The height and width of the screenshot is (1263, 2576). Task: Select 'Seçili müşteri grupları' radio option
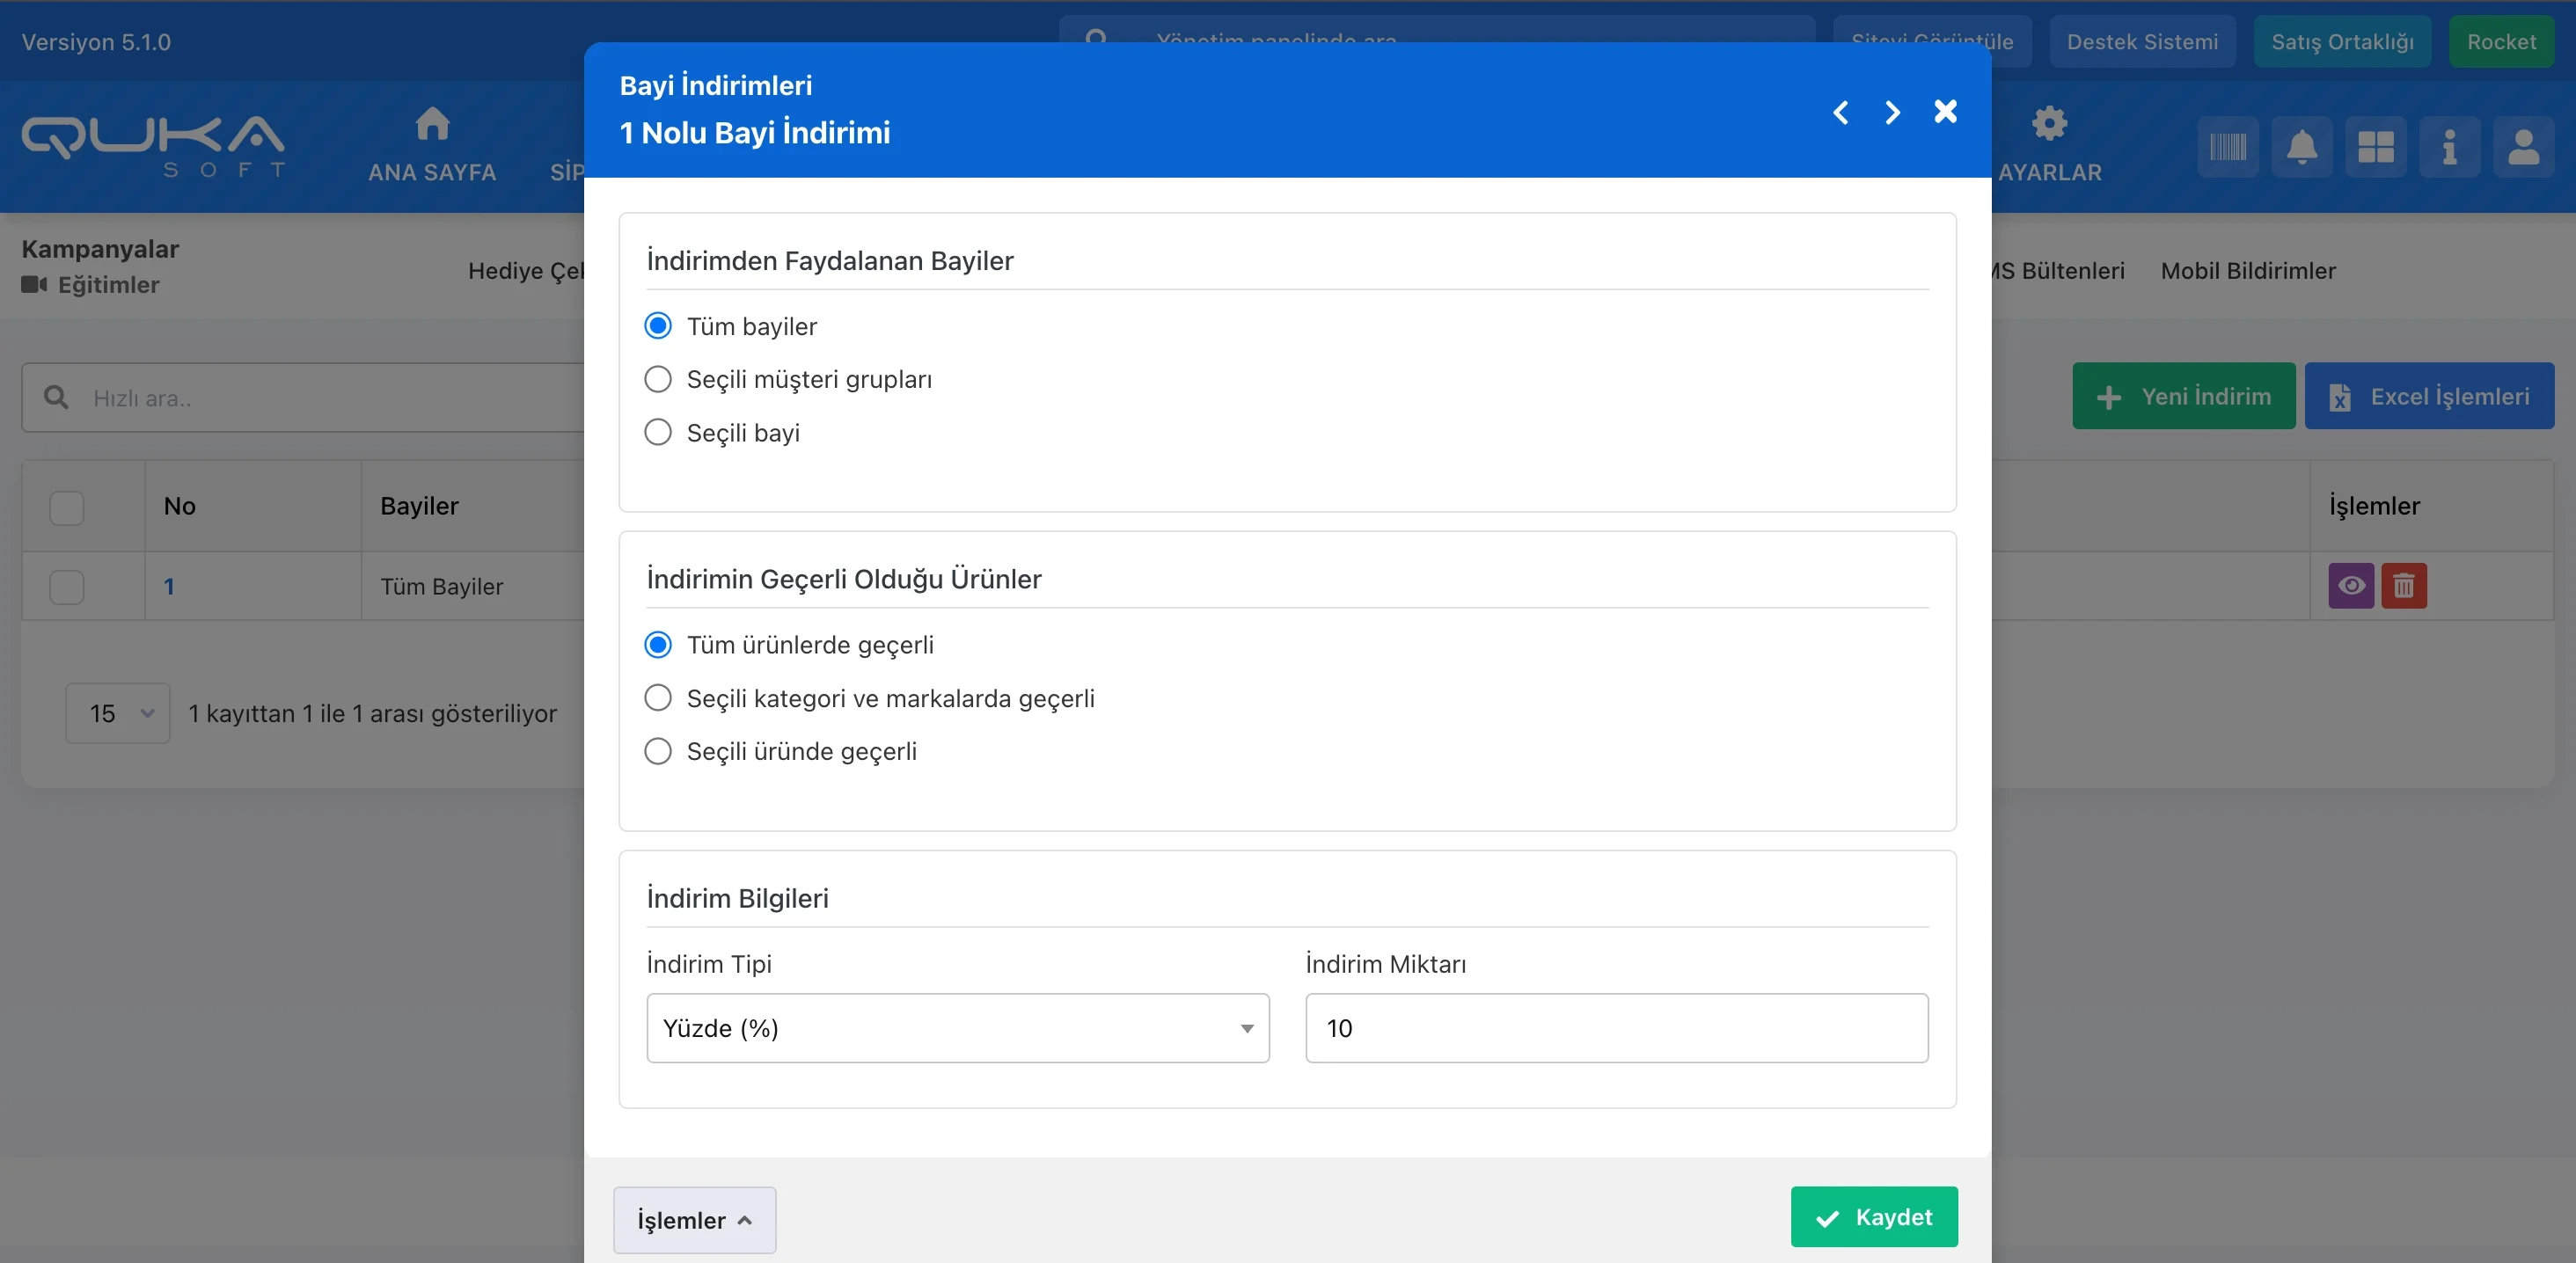pyautogui.click(x=658, y=380)
